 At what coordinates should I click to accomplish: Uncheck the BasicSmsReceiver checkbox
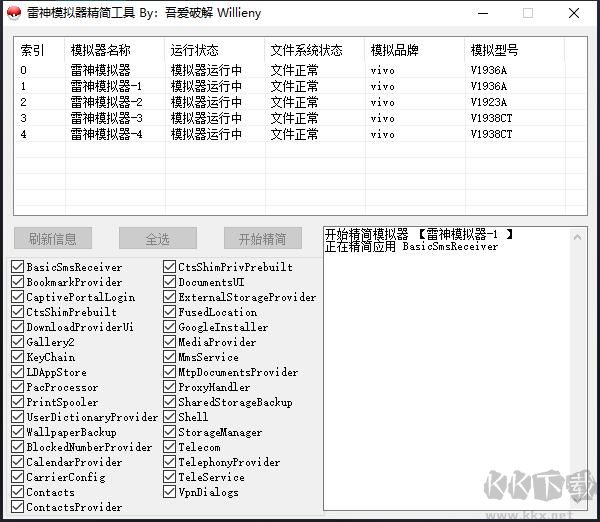point(17,267)
